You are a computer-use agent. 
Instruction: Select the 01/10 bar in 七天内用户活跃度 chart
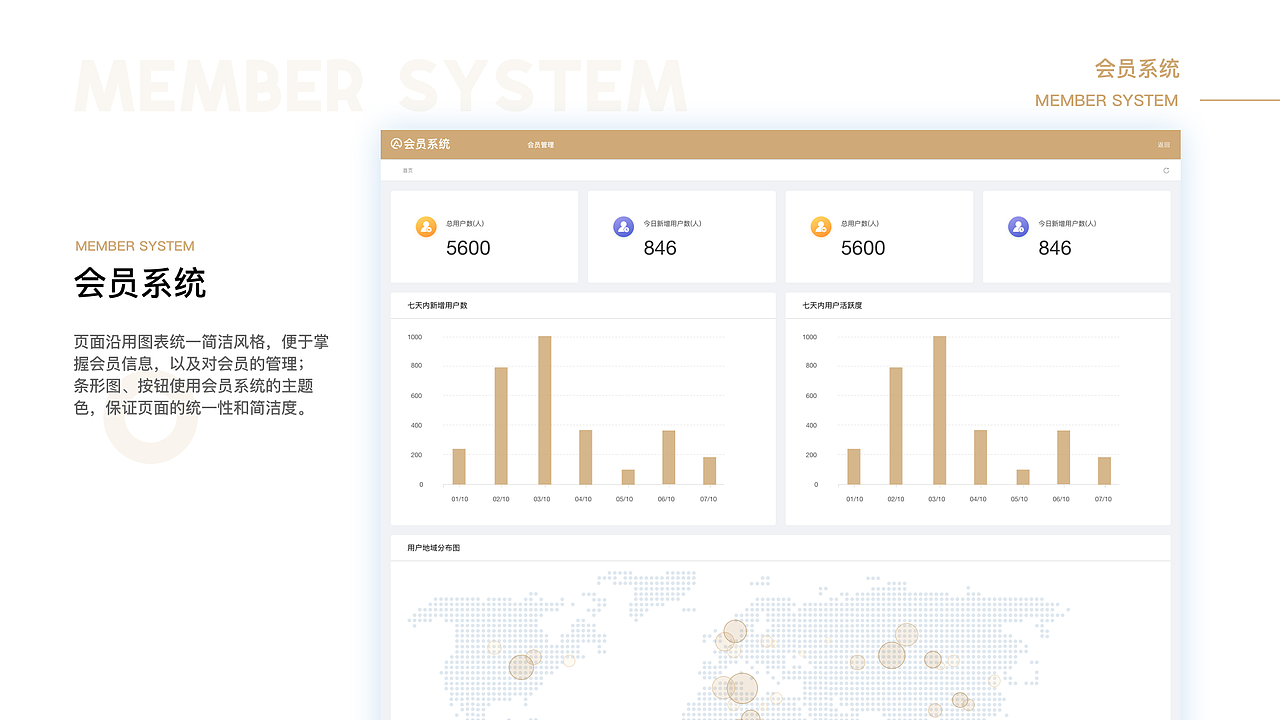(854, 467)
